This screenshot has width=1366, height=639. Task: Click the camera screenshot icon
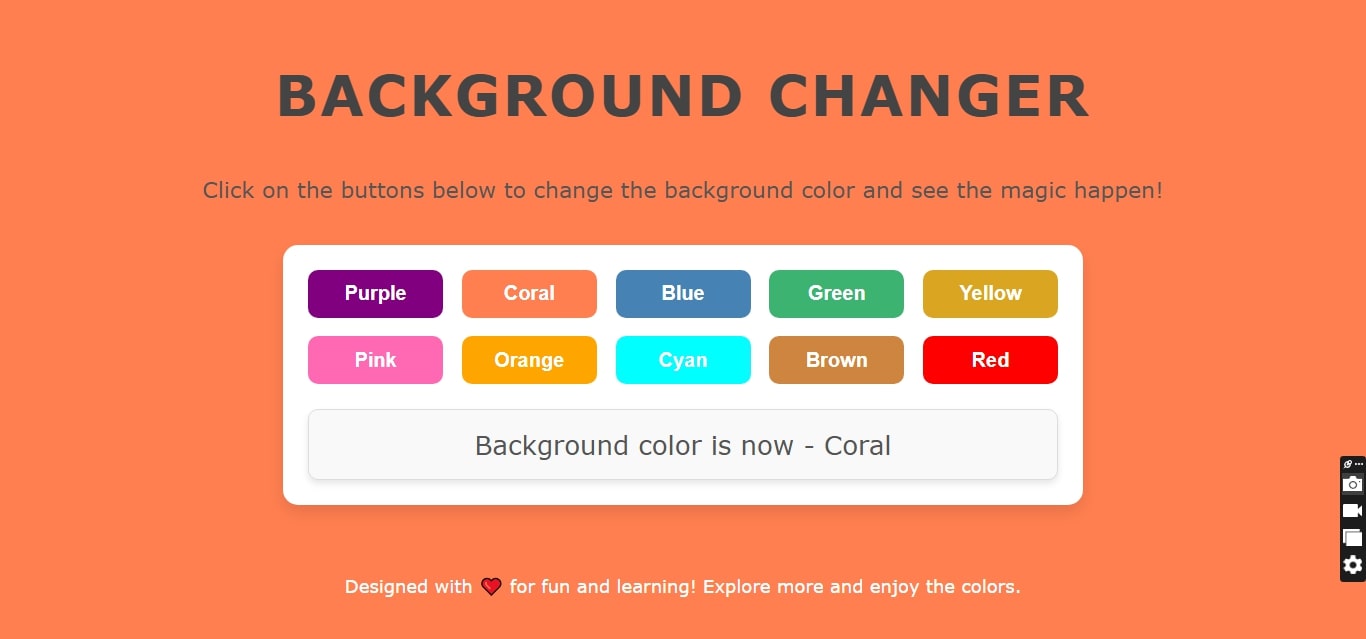tap(1352, 484)
